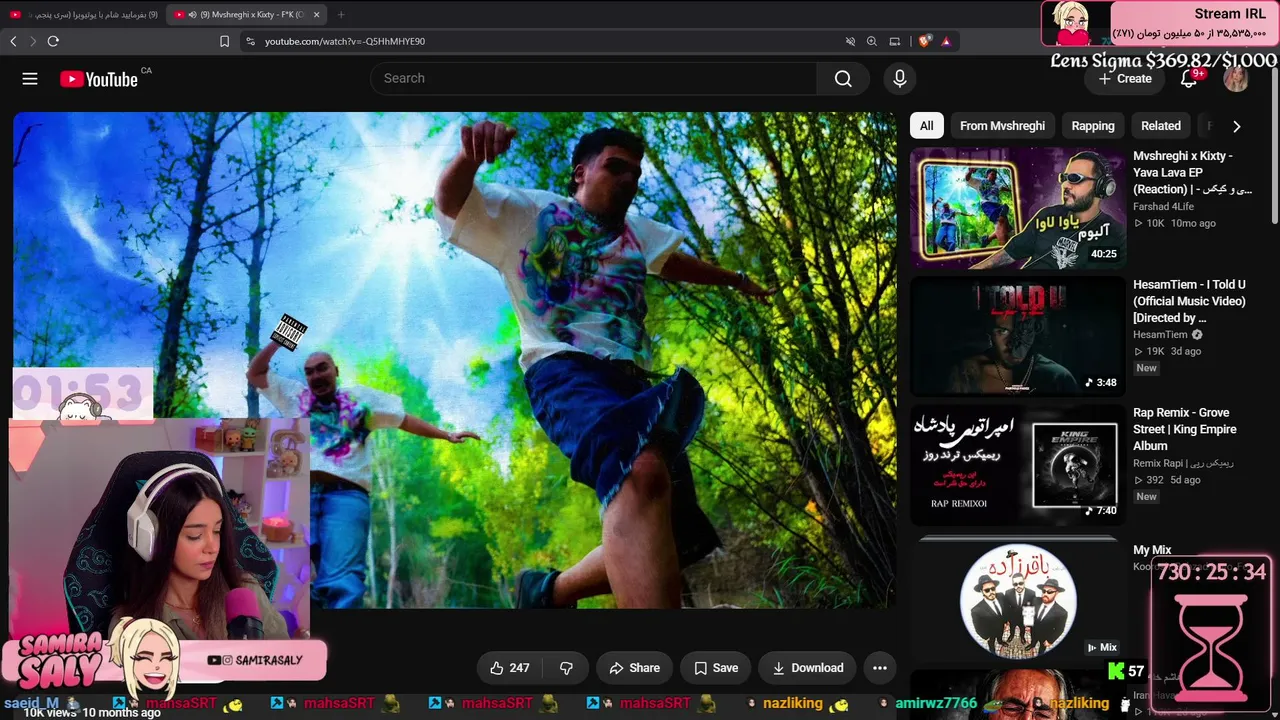Go forward with the browser forward arrow

[x=33, y=41]
